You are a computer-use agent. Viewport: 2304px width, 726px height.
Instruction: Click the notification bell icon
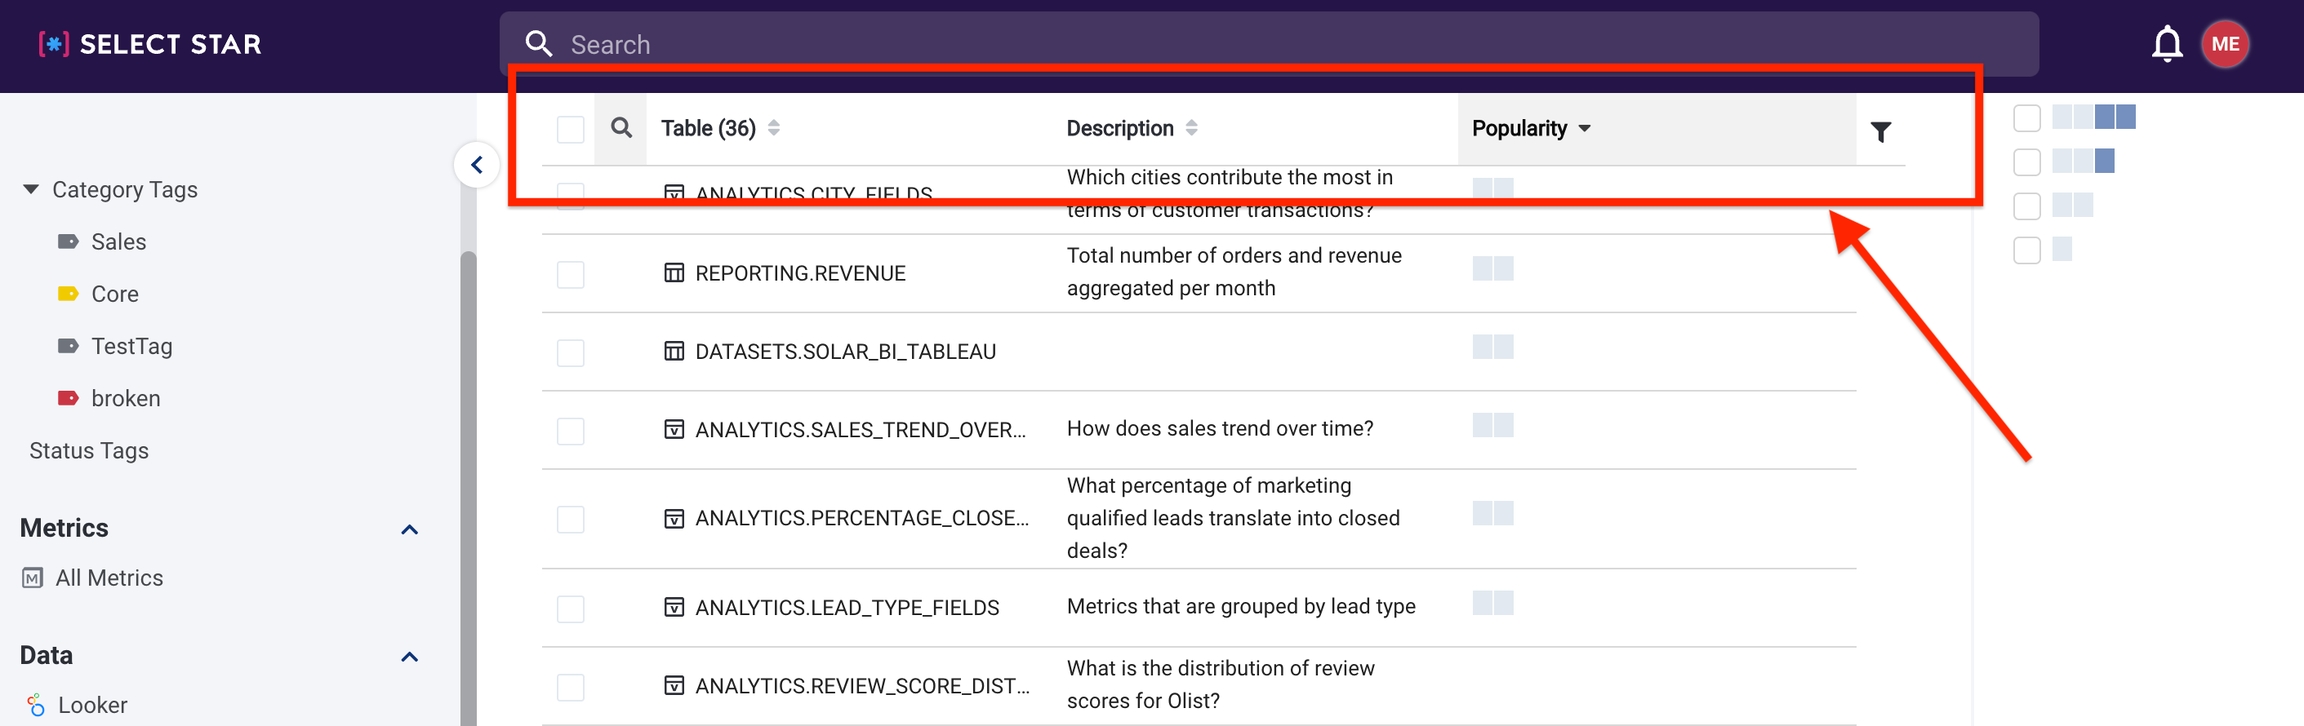point(2166,44)
